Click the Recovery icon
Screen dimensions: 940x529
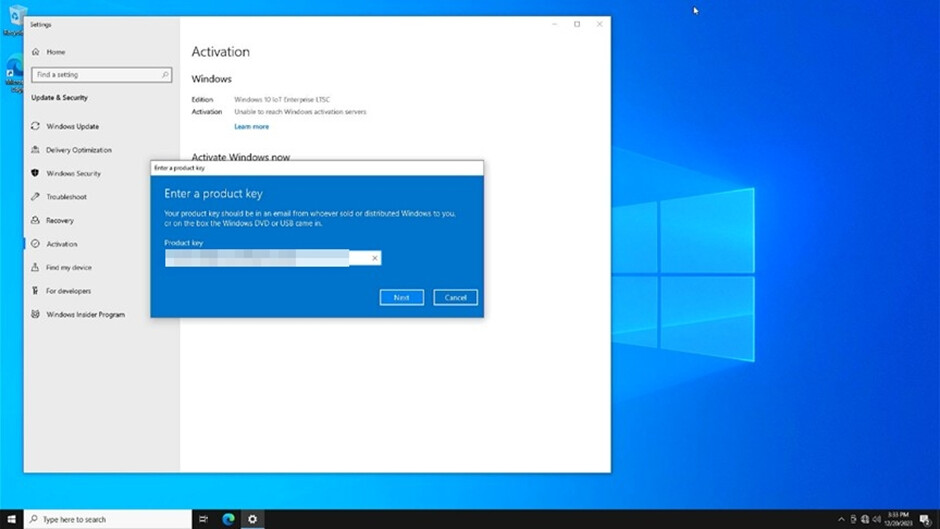[35, 220]
